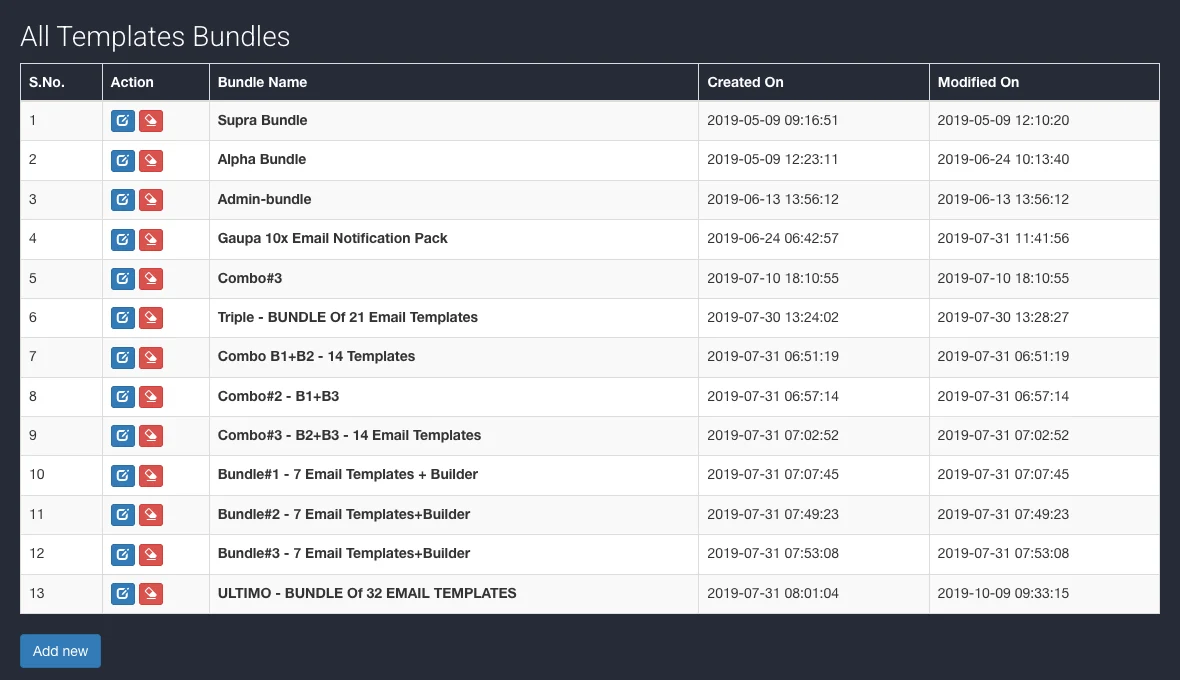Click the All Templates Bundles heading

155,37
